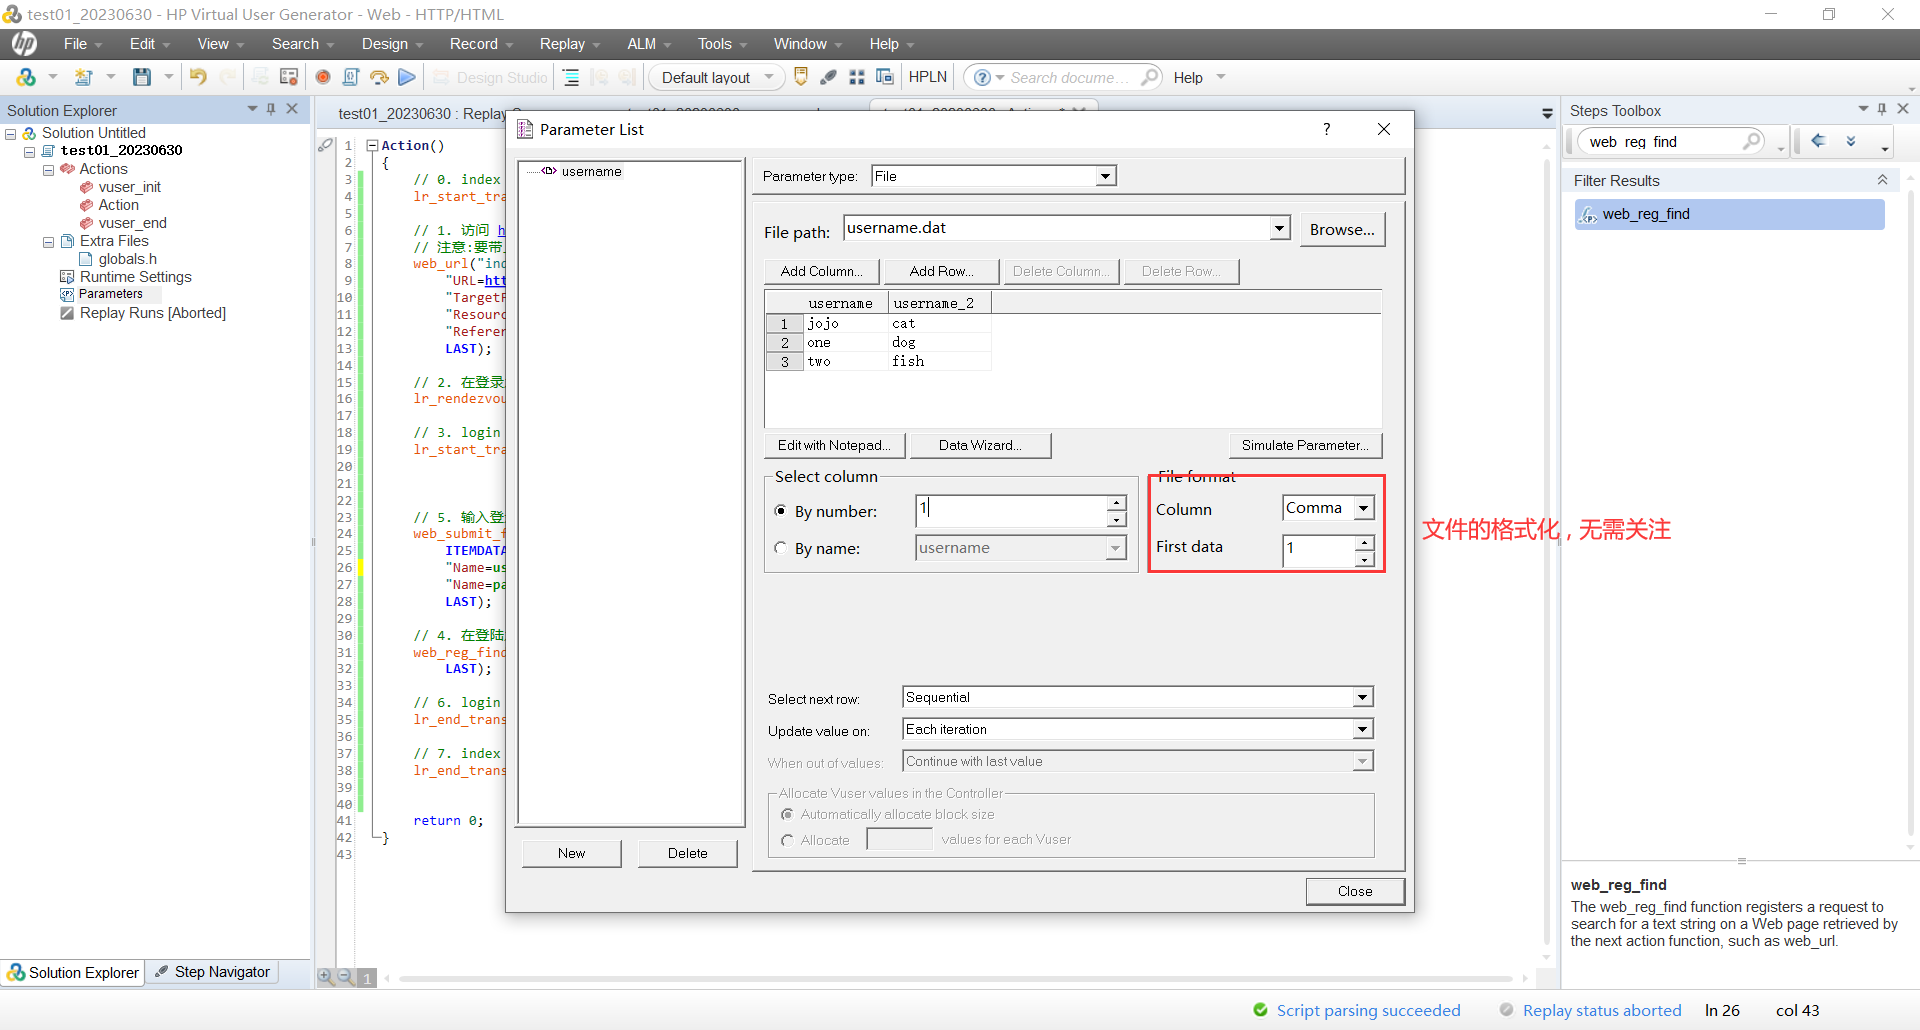The image size is (1920, 1030).
Task: Click the By number input field
Action: [x=1011, y=510]
